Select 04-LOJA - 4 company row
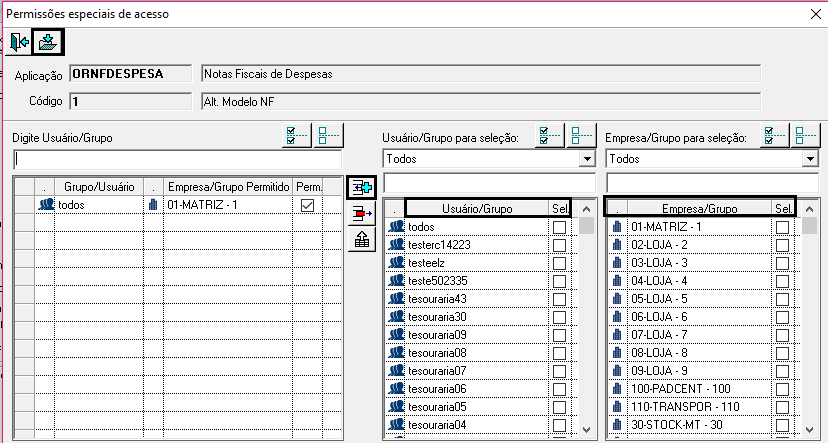 coord(701,281)
